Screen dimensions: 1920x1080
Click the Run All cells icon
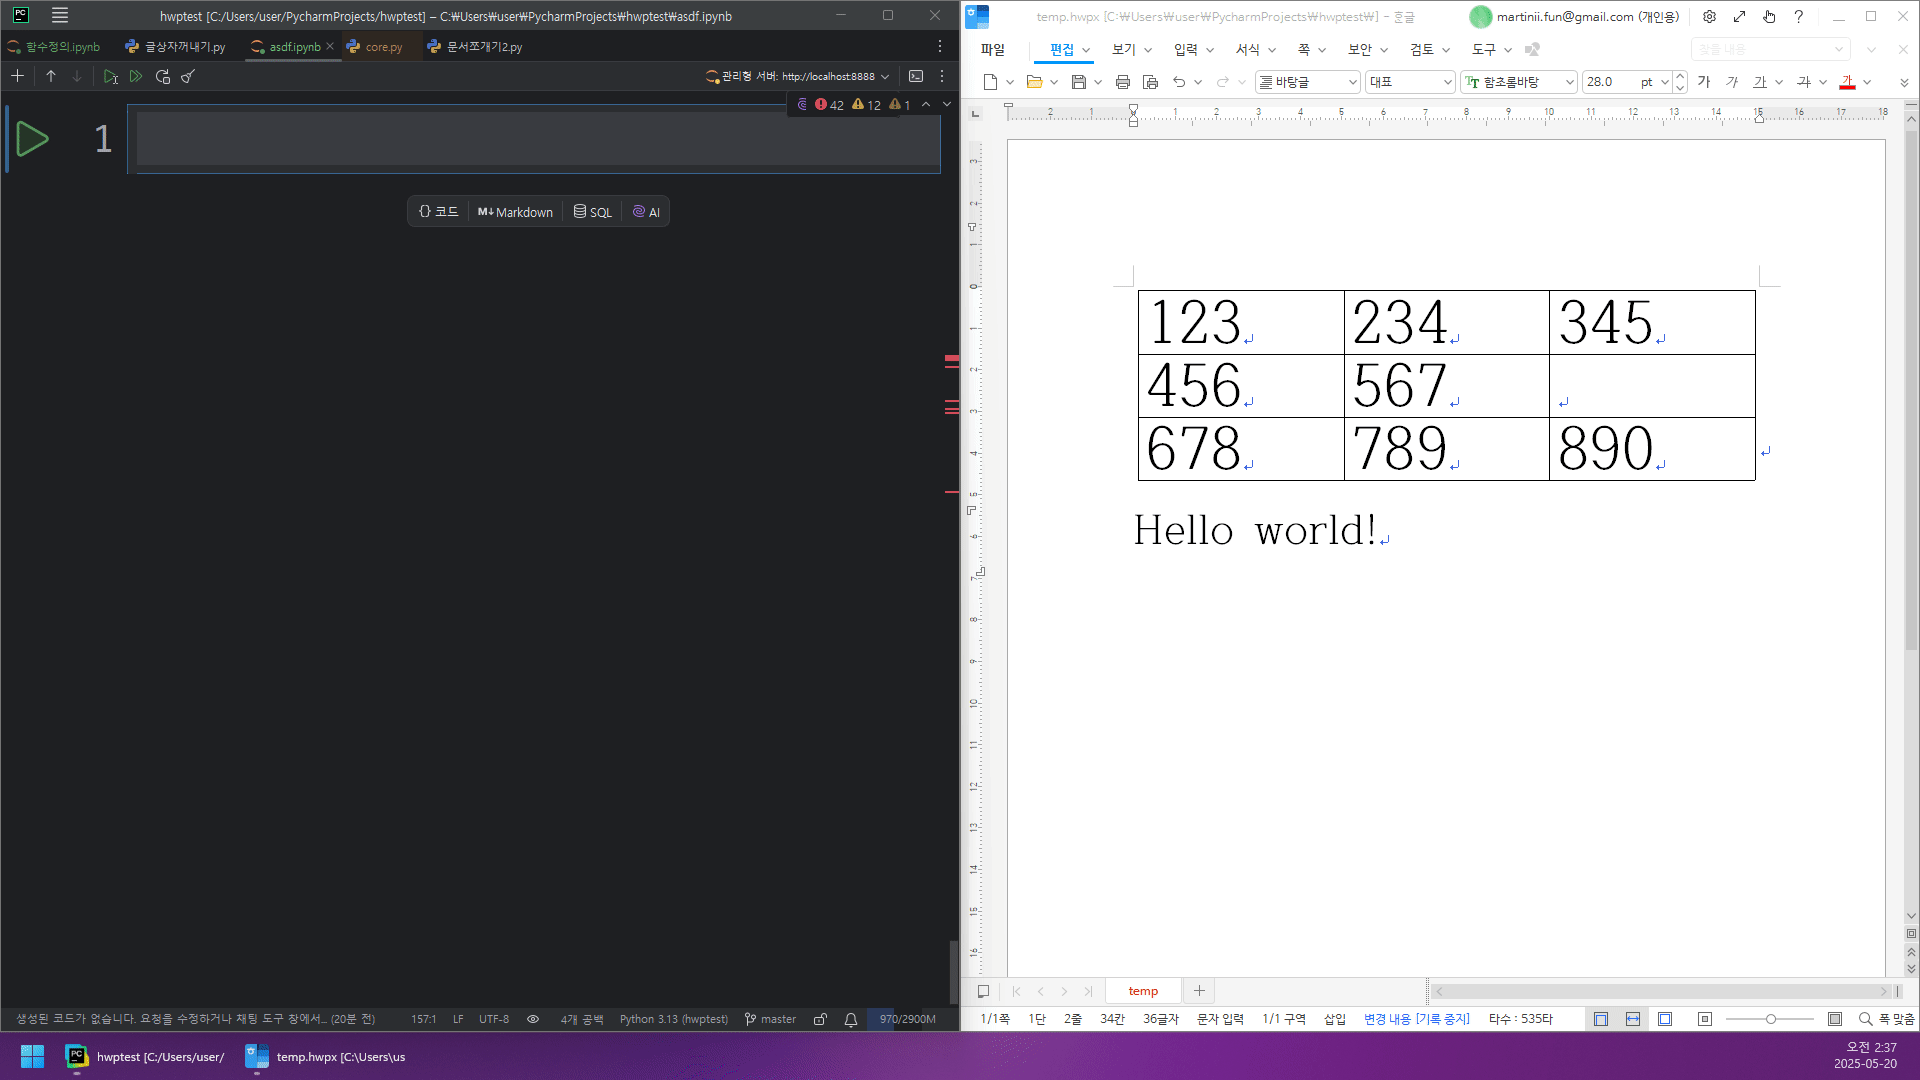[x=136, y=76]
